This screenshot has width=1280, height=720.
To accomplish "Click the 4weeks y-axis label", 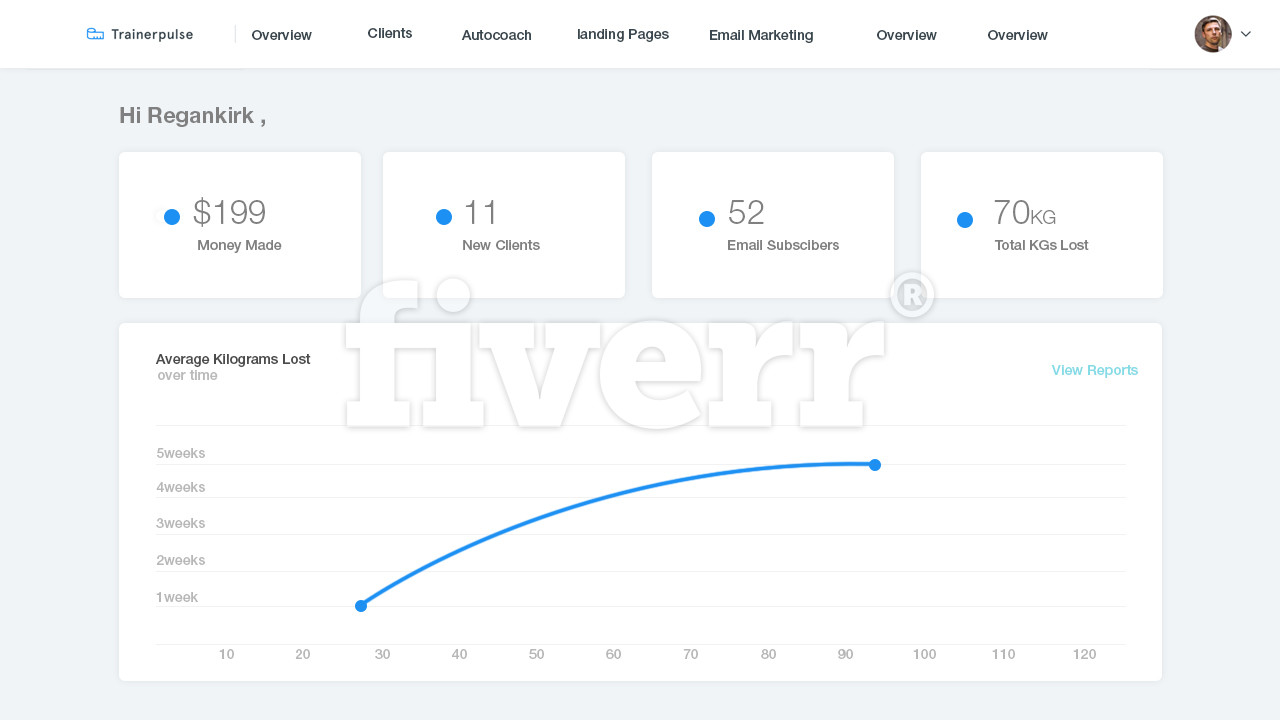I will tap(181, 487).
